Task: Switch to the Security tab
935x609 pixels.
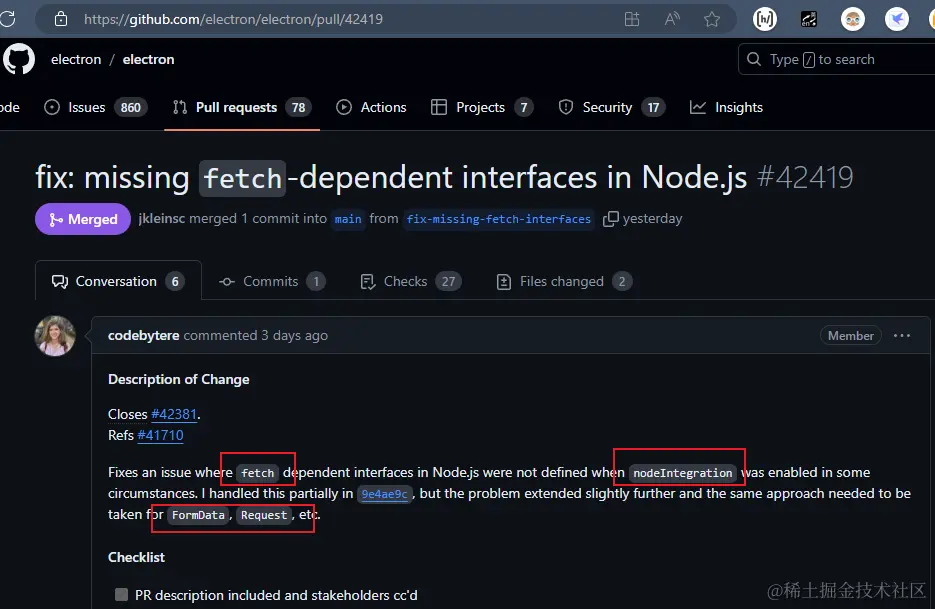Action: click(611, 107)
